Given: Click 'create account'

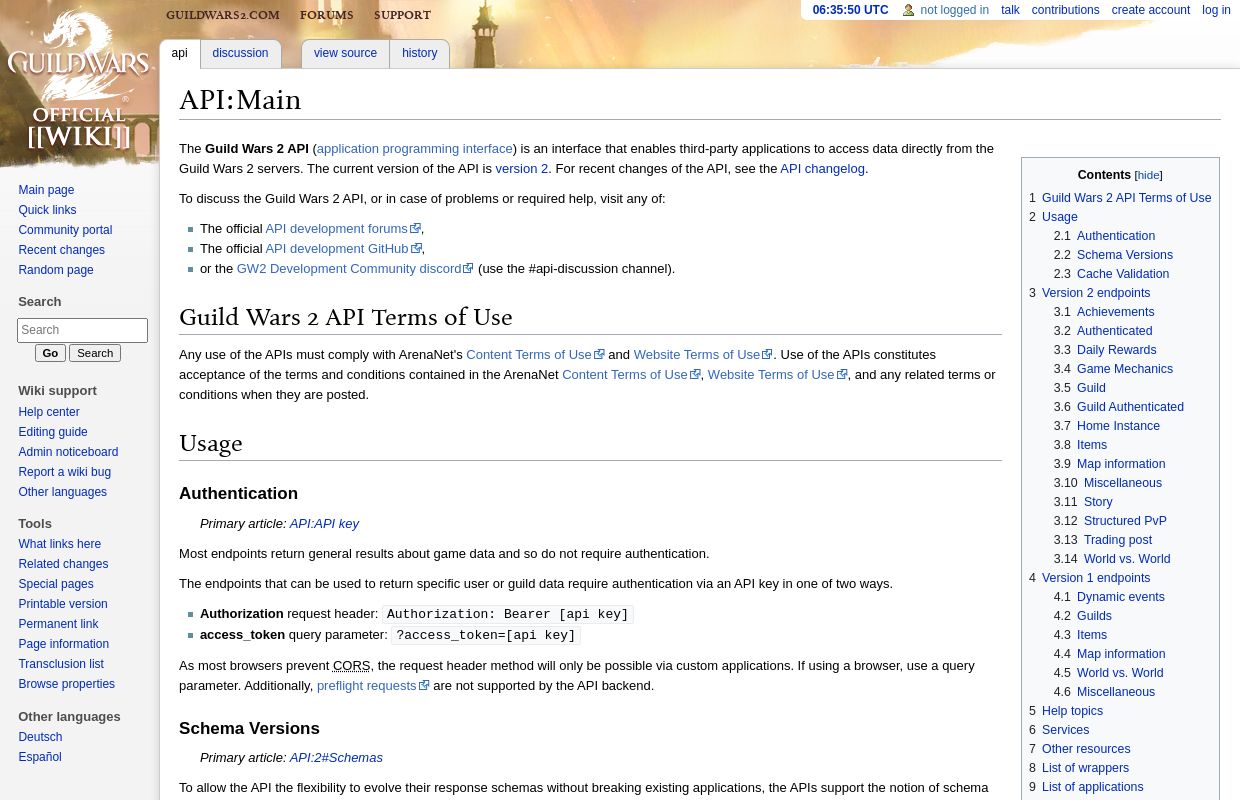Looking at the screenshot, I should 1151,10.
